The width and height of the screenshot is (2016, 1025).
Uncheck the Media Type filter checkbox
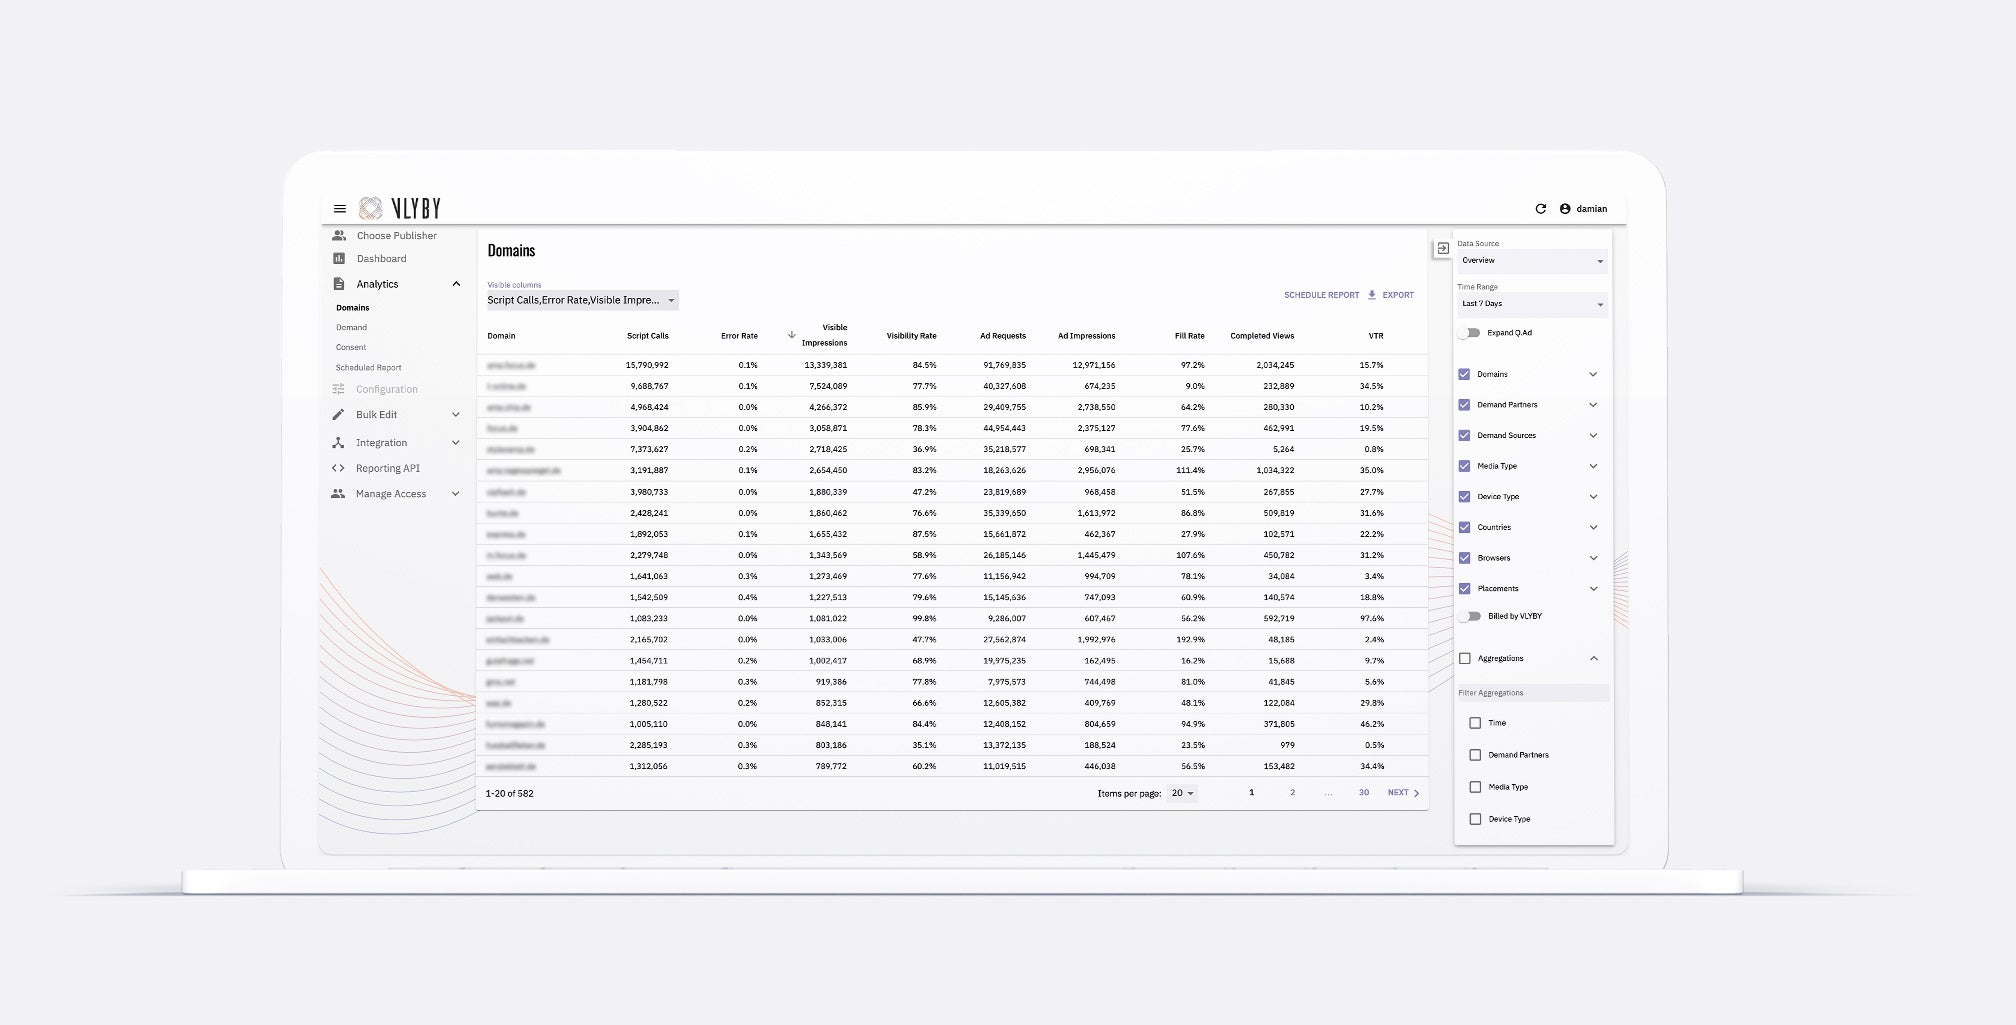1465,466
